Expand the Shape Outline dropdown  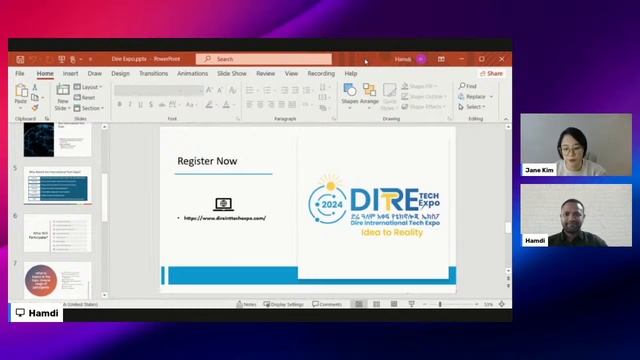tap(424, 96)
